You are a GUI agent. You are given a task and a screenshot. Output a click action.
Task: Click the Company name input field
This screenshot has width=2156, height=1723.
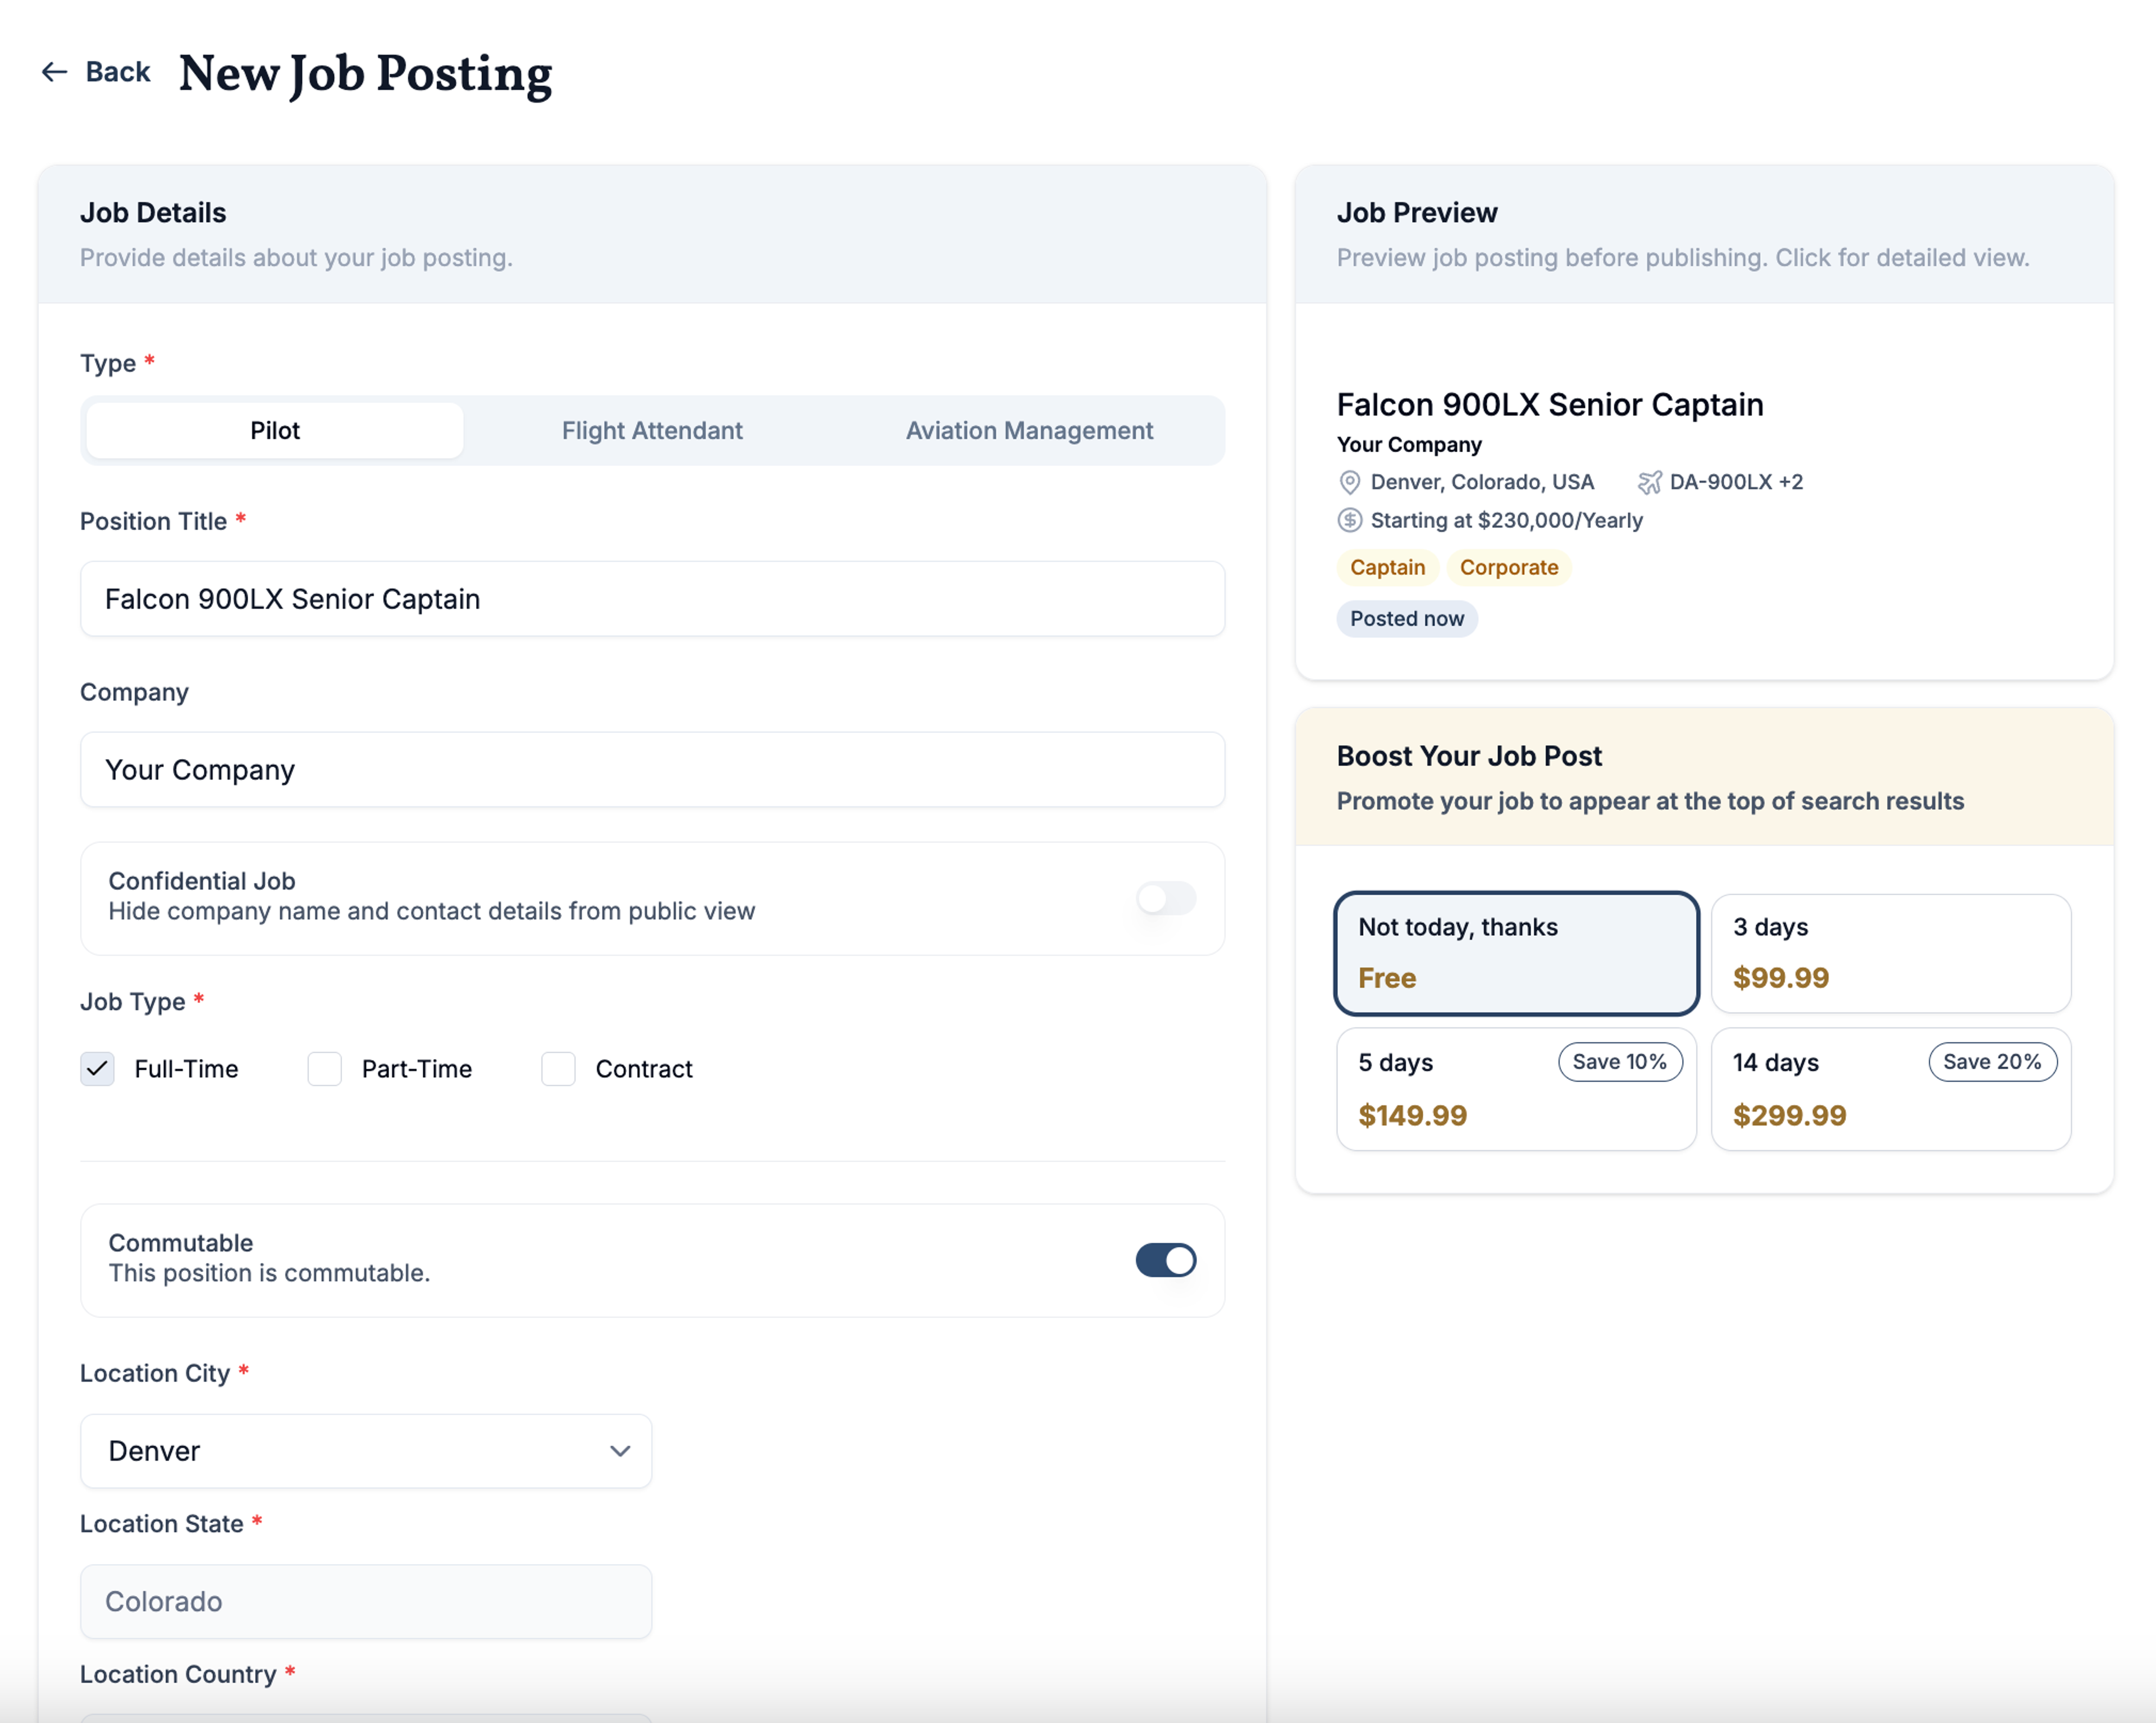pyautogui.click(x=652, y=770)
